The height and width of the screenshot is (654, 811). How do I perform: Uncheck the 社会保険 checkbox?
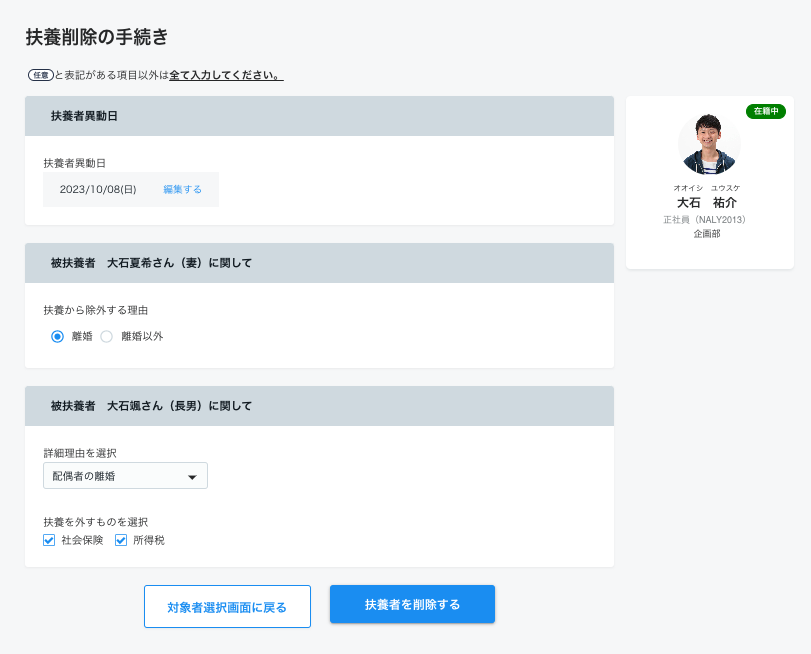(49, 540)
